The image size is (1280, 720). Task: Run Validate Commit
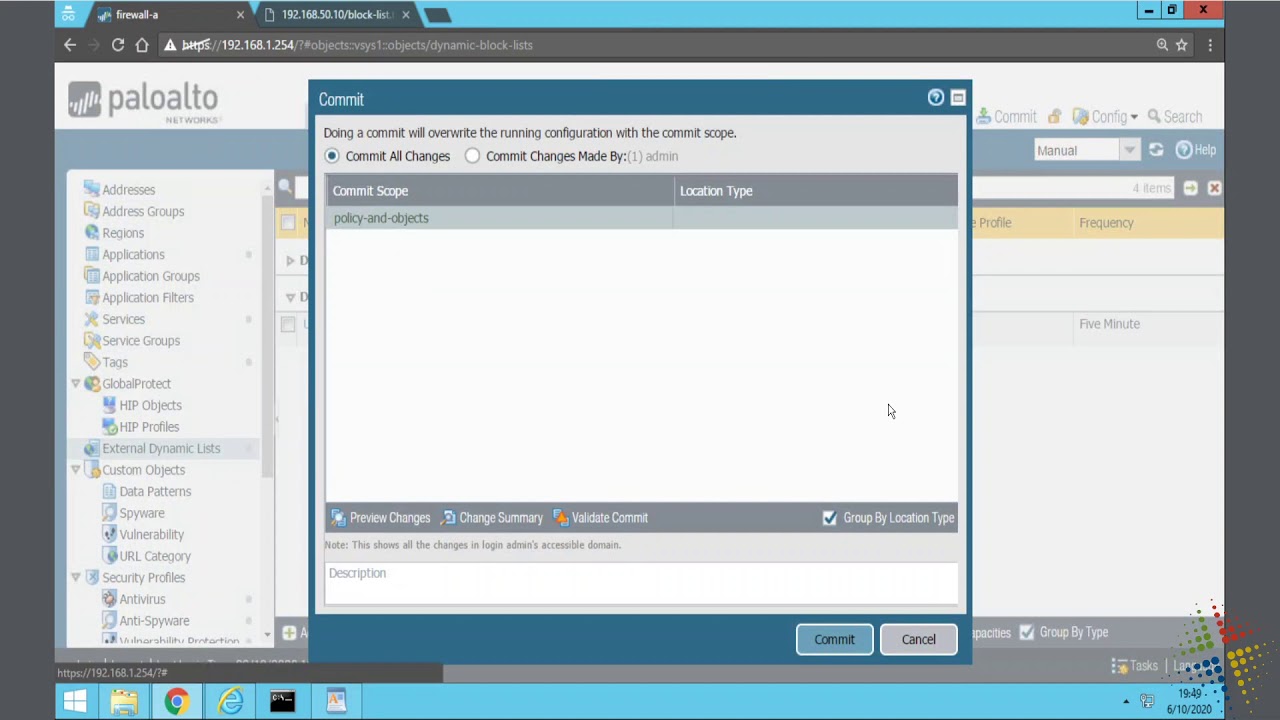tap(600, 518)
